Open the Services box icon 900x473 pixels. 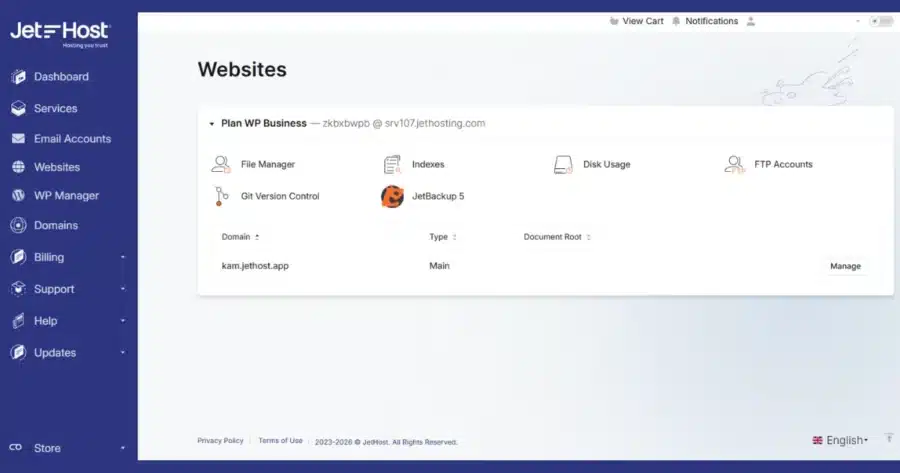[x=18, y=108]
